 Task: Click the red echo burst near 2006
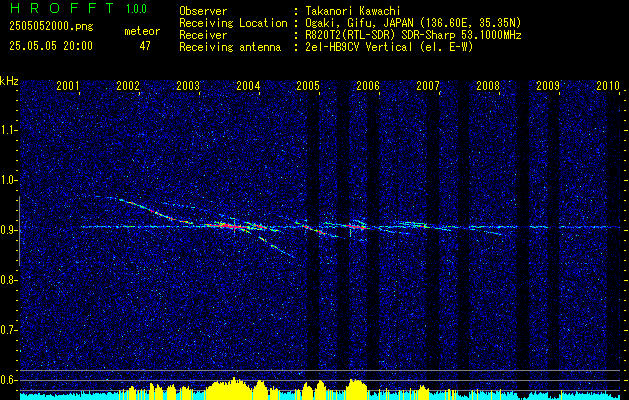coord(357,226)
